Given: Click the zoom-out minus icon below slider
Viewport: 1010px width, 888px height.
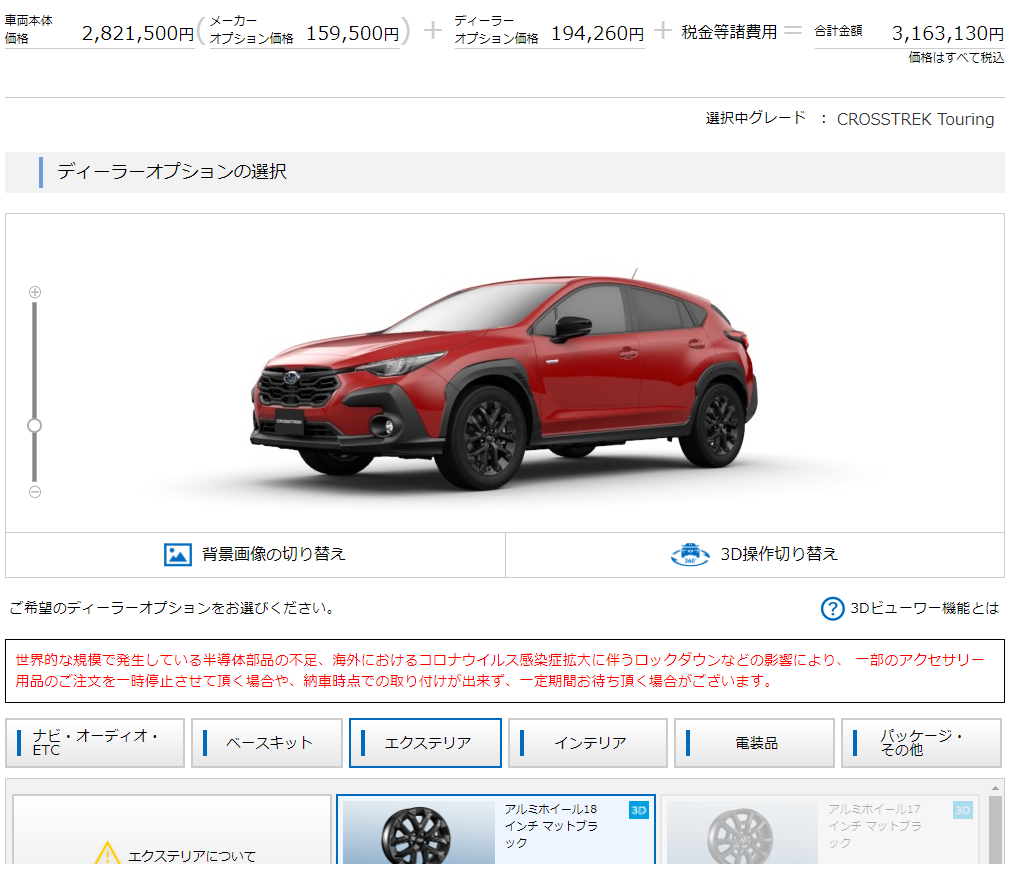Looking at the screenshot, I should tap(35, 492).
